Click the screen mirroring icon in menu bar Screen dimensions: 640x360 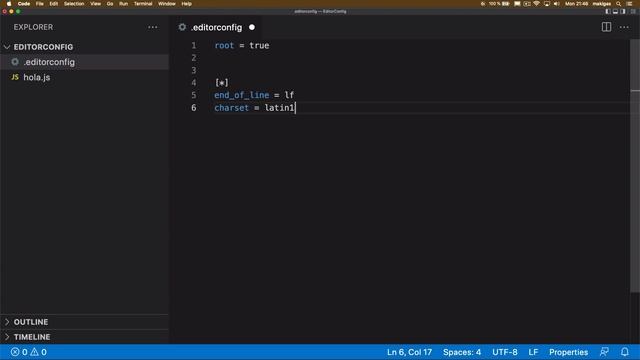[x=547, y=4]
